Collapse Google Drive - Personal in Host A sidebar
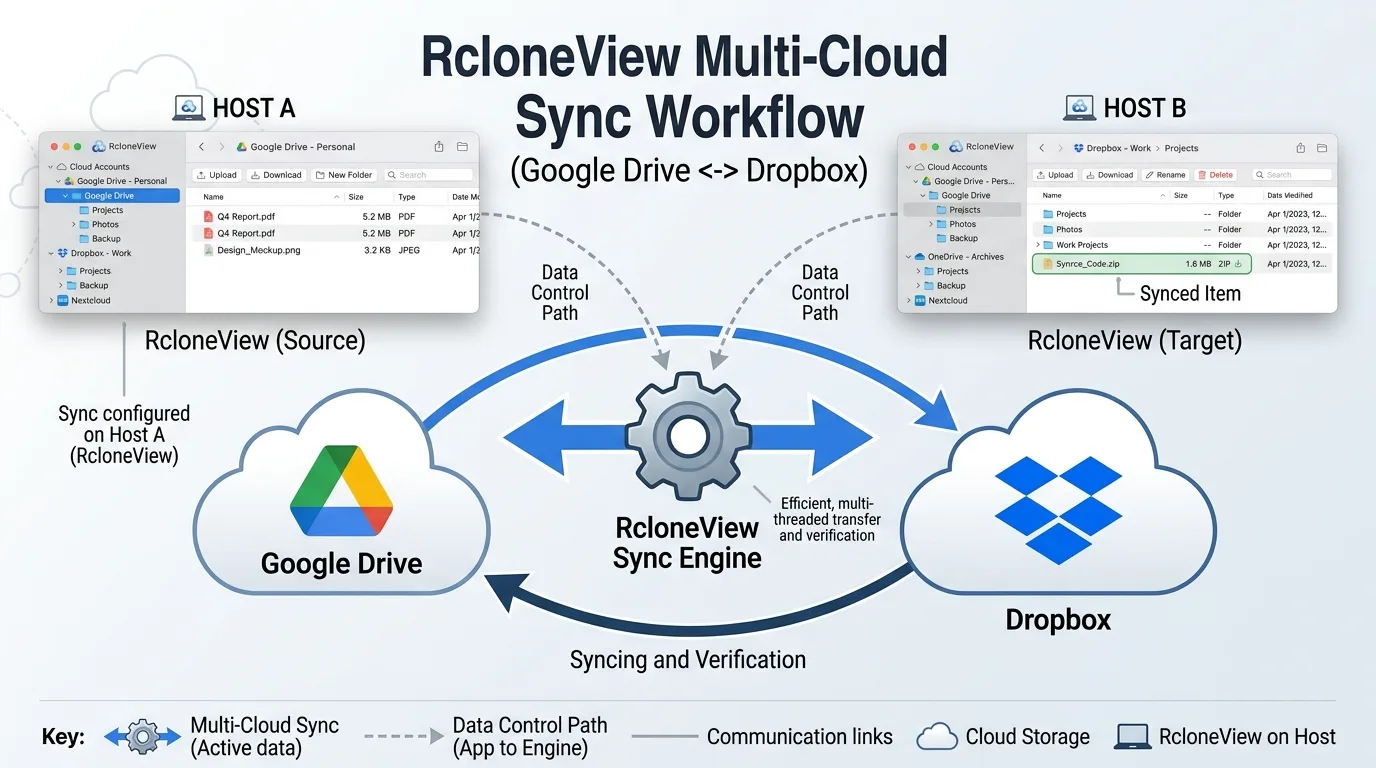The image size is (1376, 768). point(58,181)
